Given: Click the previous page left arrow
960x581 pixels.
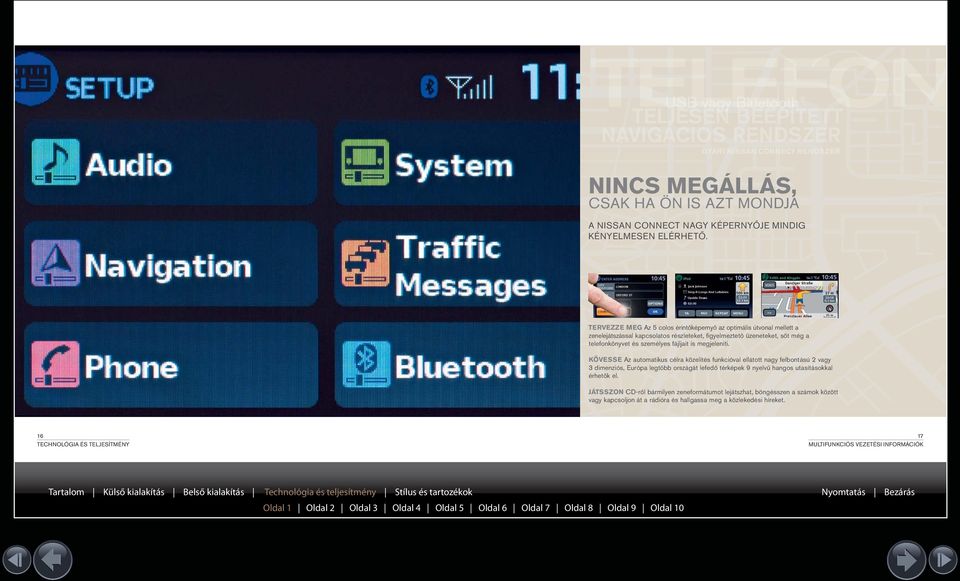Looking at the screenshot, I should click(53, 560).
